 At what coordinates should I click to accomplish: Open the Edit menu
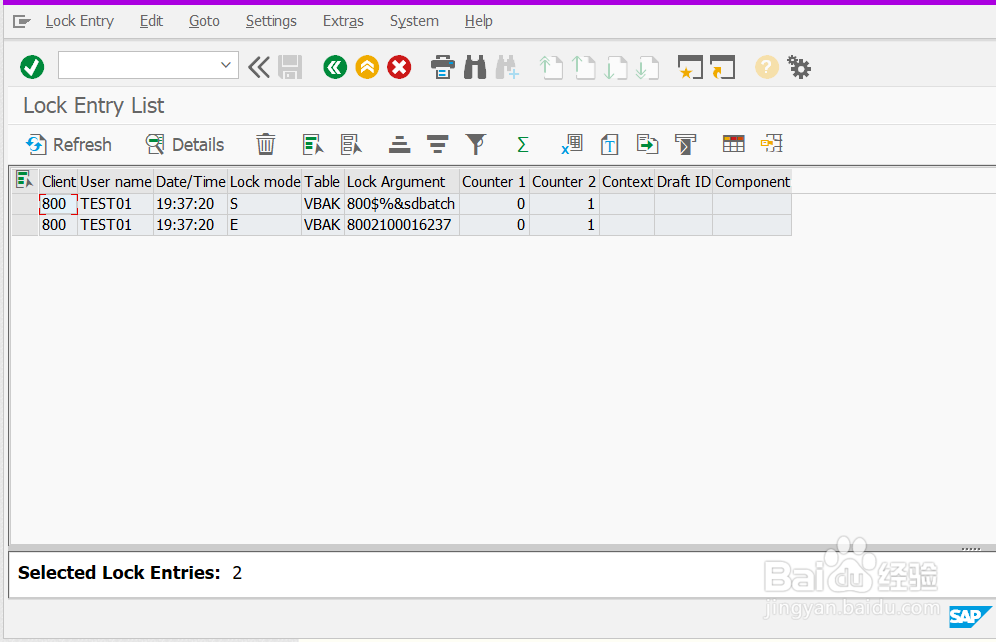pyautogui.click(x=151, y=21)
